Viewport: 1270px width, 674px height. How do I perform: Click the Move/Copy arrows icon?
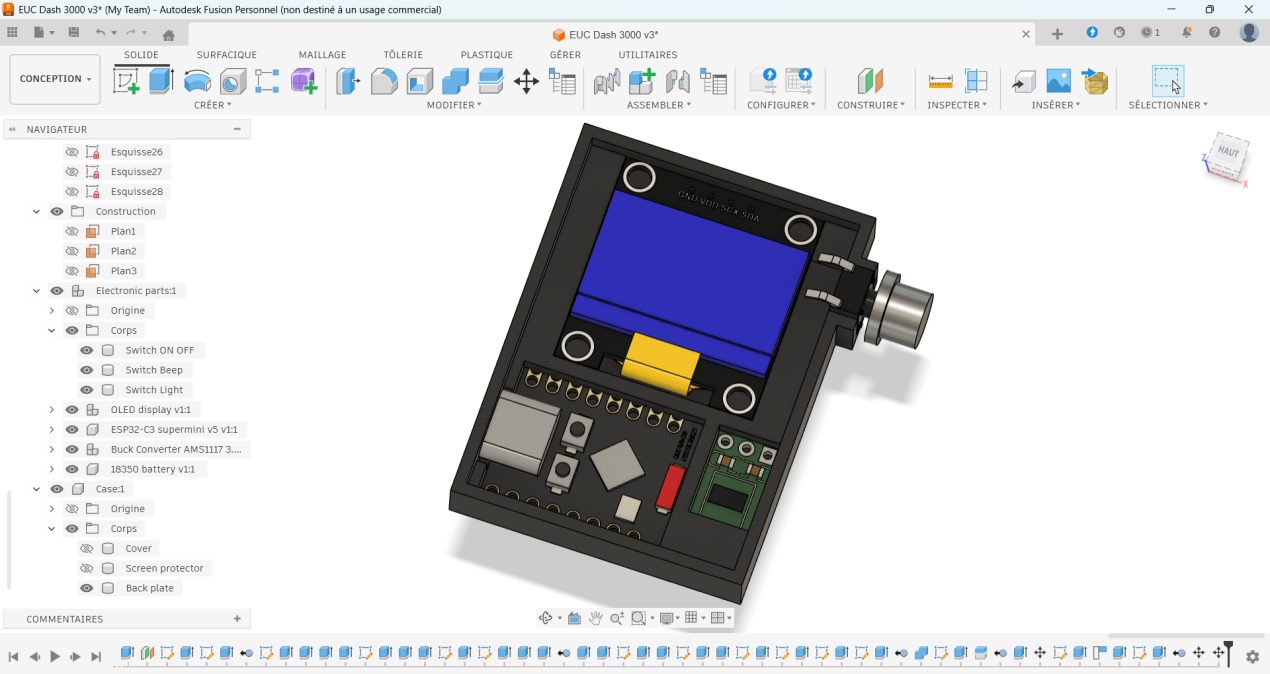[526, 81]
